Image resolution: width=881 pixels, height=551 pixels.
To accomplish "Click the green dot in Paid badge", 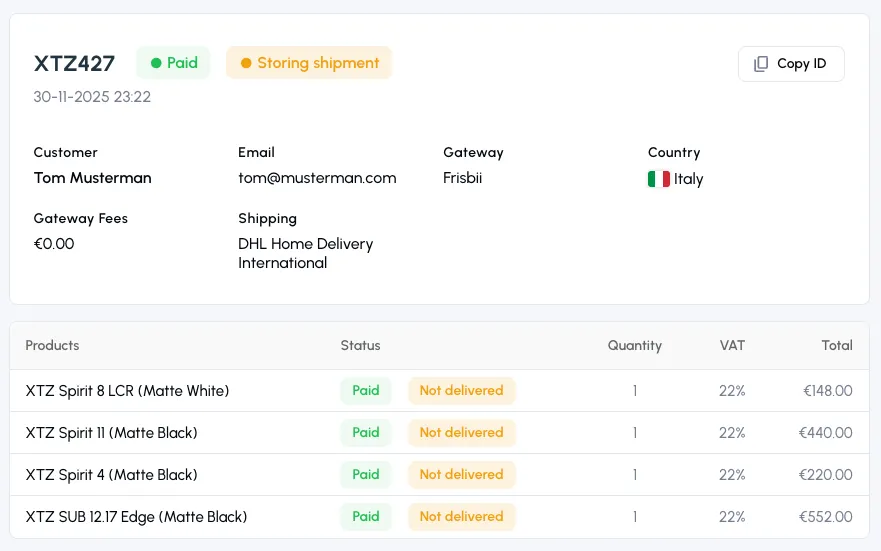I will (x=156, y=63).
